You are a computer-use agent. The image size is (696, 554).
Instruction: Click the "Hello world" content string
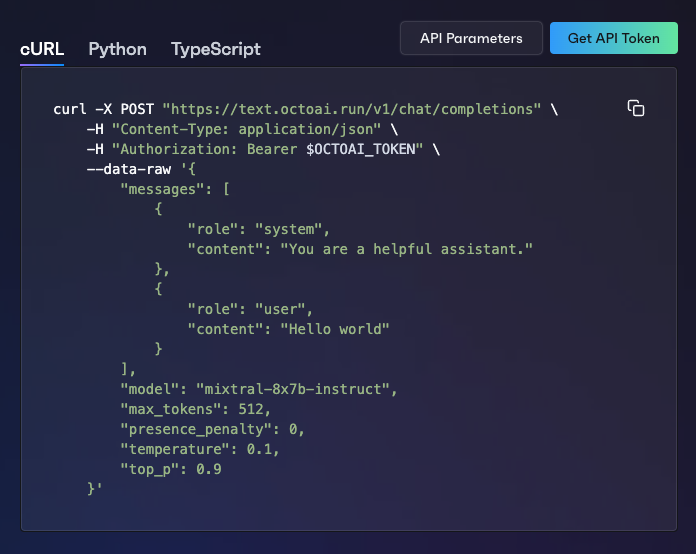pos(334,328)
